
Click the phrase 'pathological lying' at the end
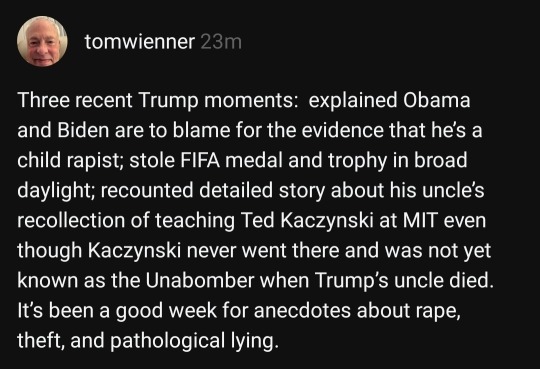coord(194,341)
